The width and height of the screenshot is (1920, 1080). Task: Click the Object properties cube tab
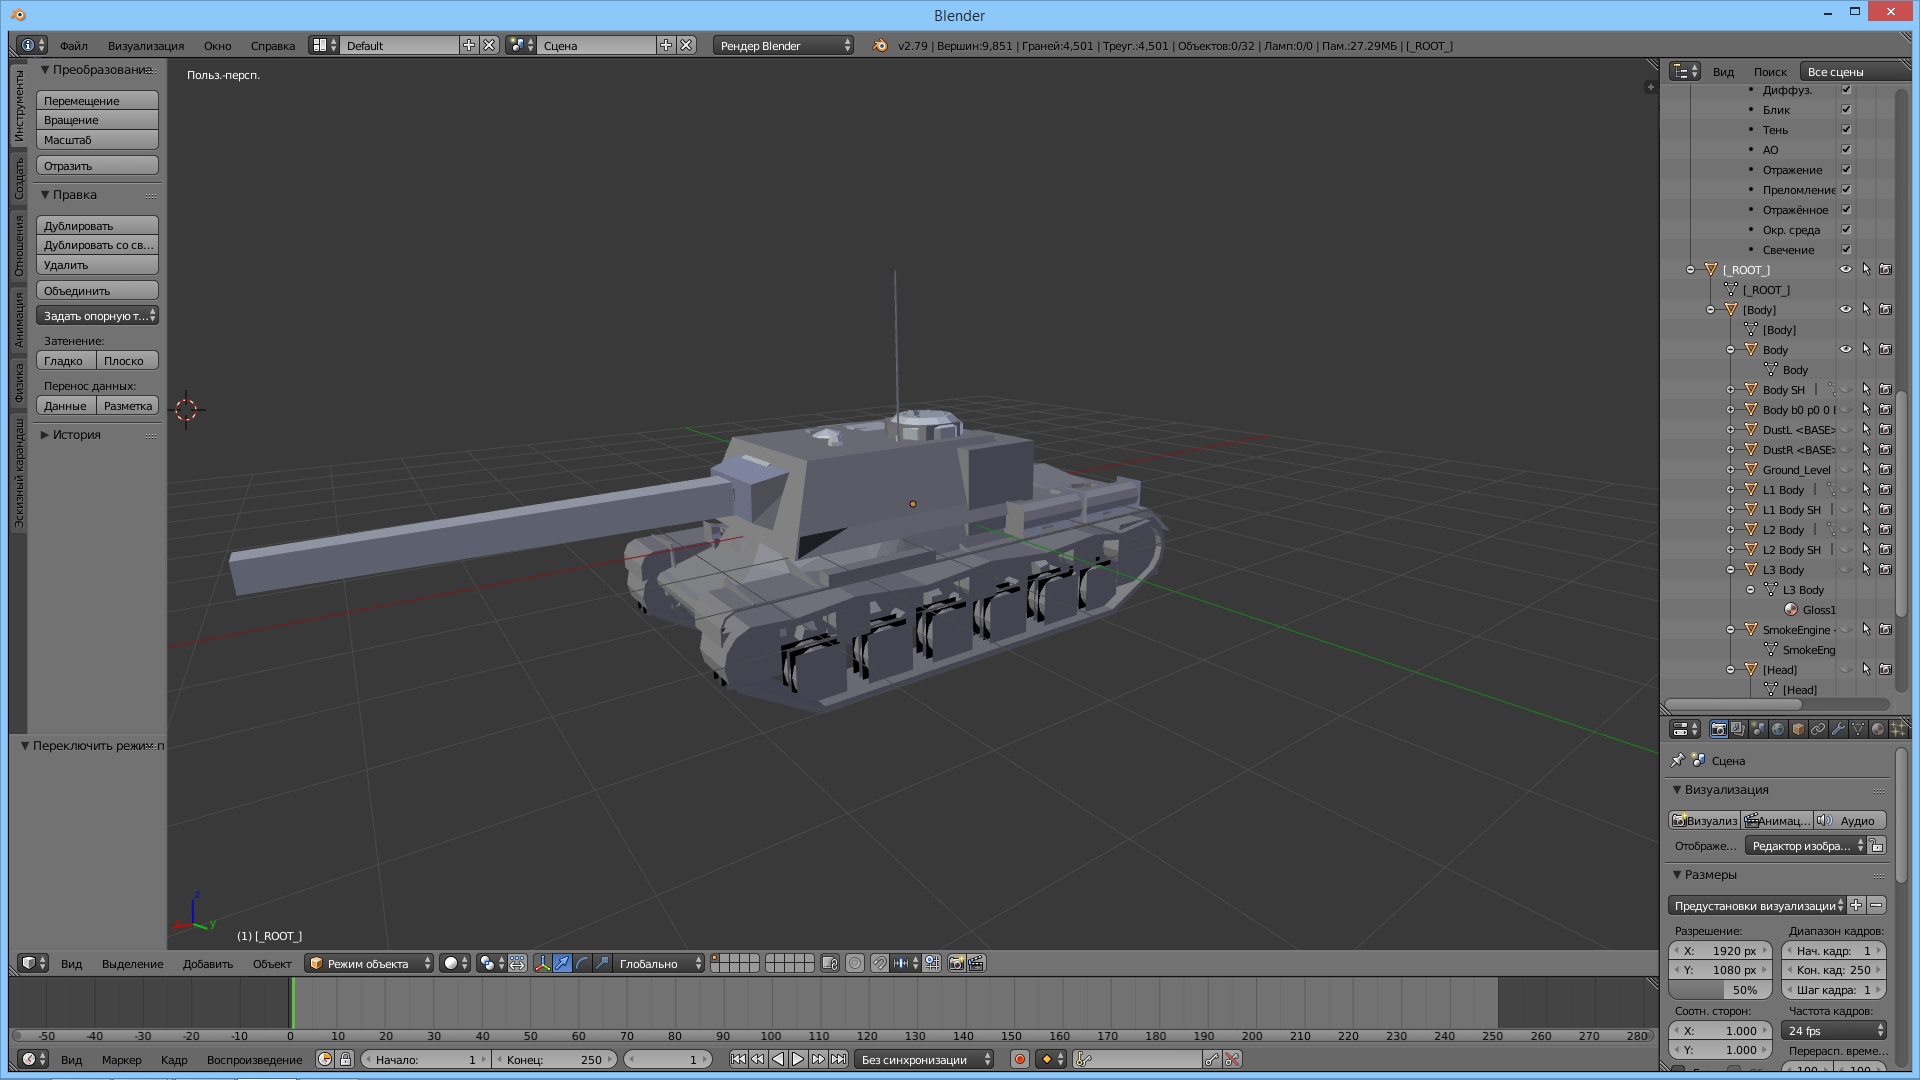1798,729
